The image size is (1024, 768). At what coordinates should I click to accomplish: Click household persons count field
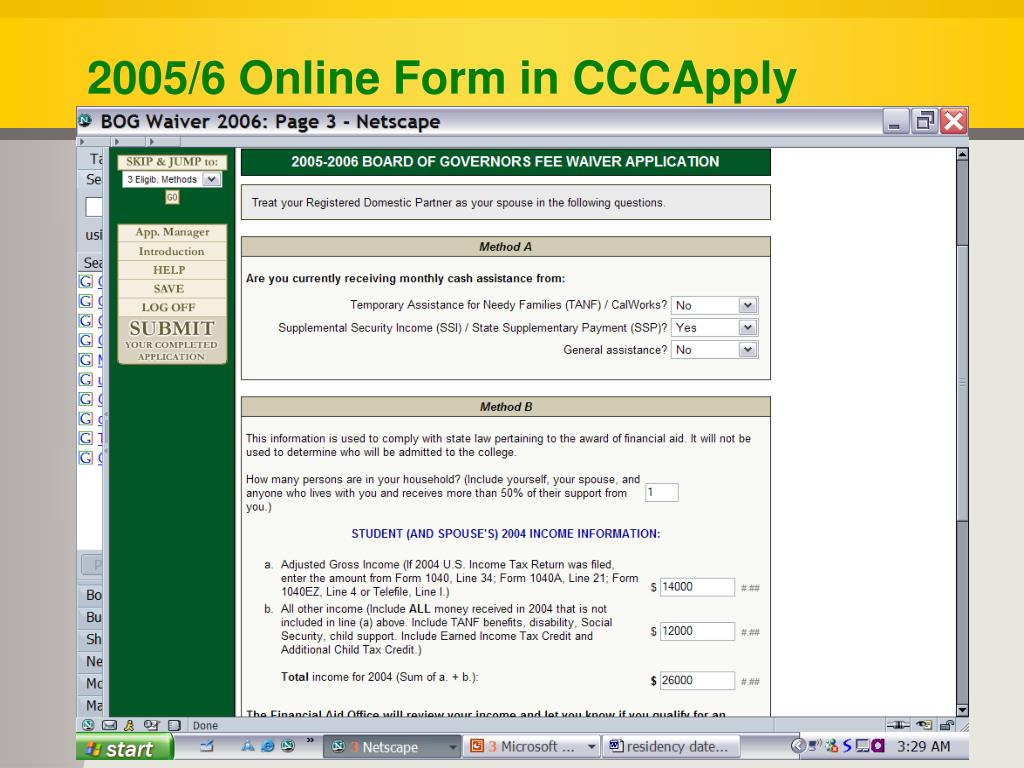coord(662,492)
